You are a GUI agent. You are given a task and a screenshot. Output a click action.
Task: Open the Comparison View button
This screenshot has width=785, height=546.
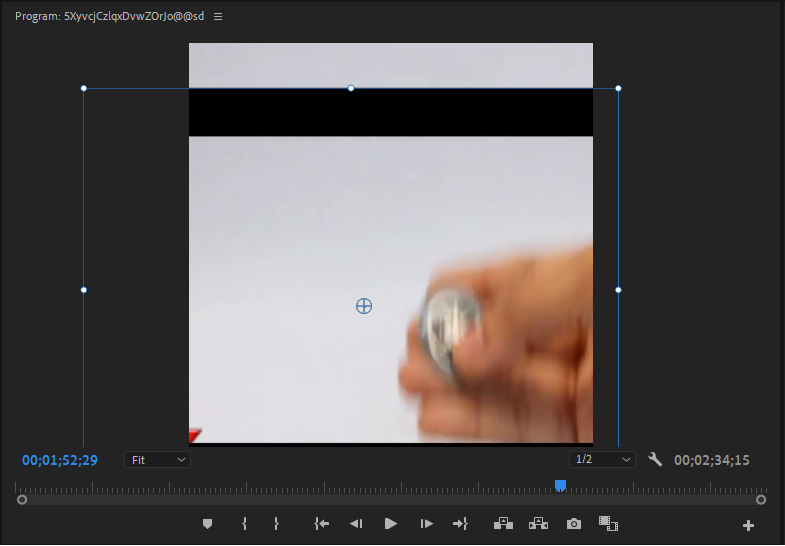tap(608, 524)
